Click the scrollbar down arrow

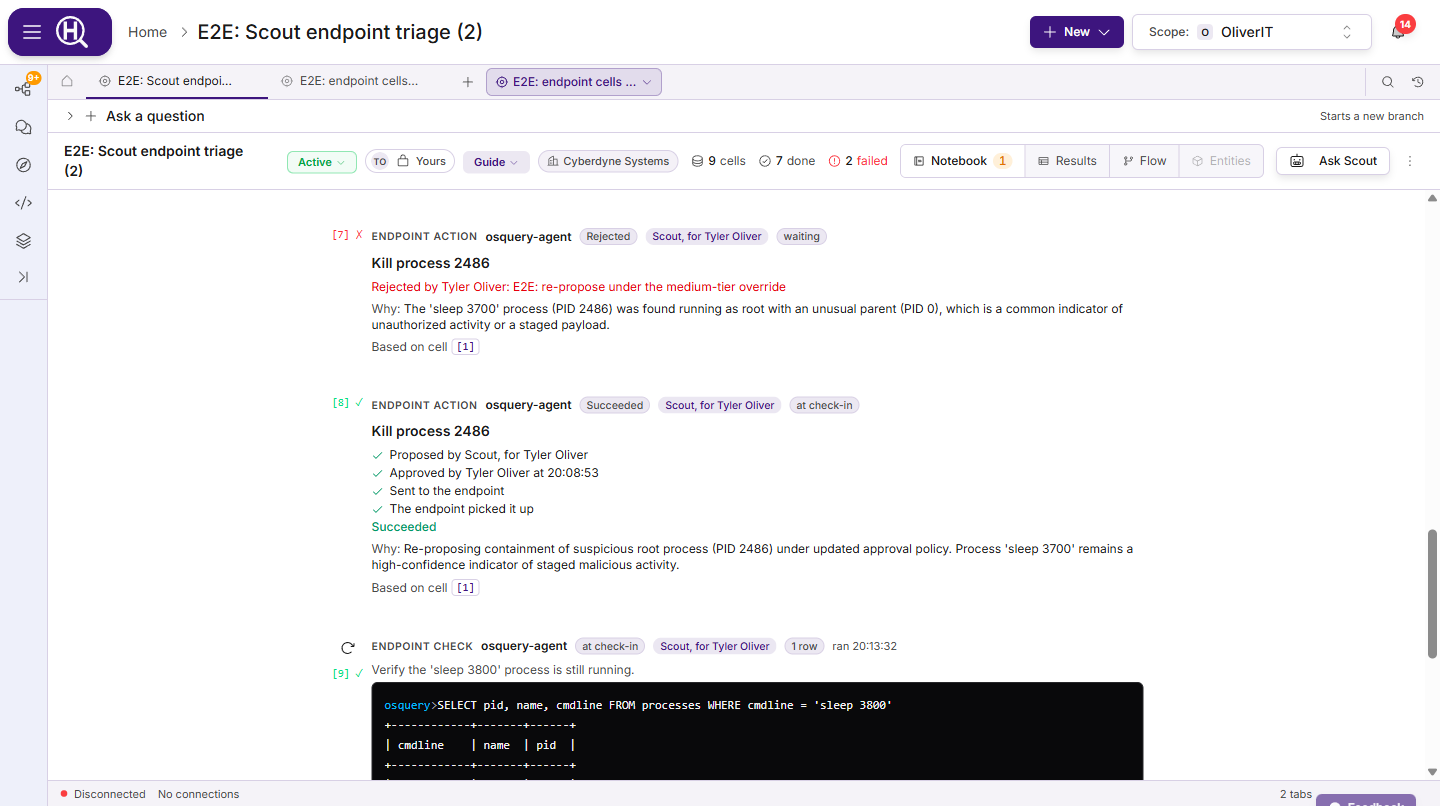1432,772
